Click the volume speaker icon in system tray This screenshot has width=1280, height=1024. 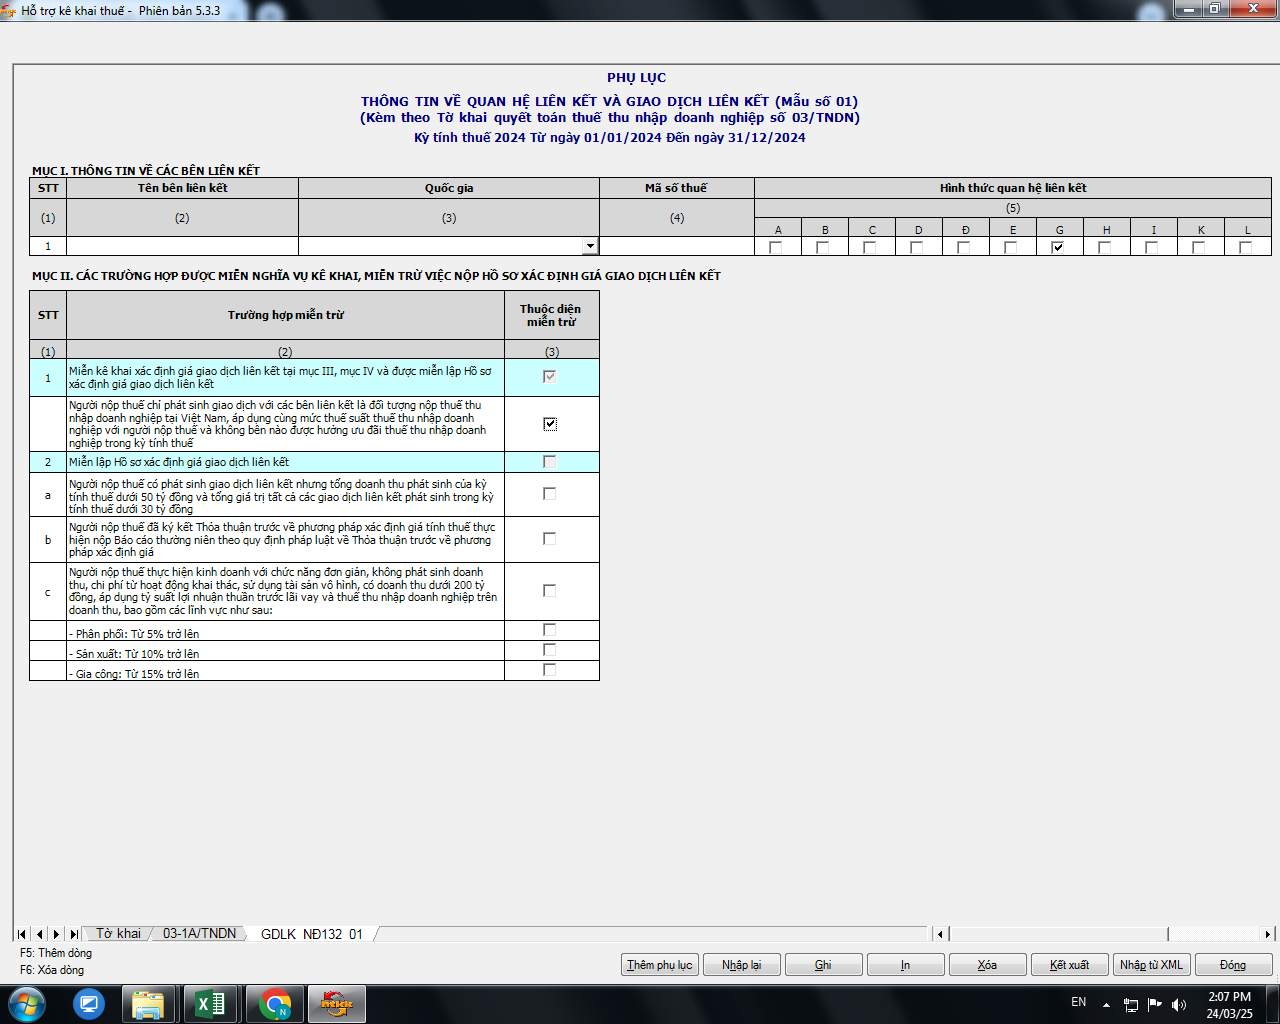click(1179, 1004)
